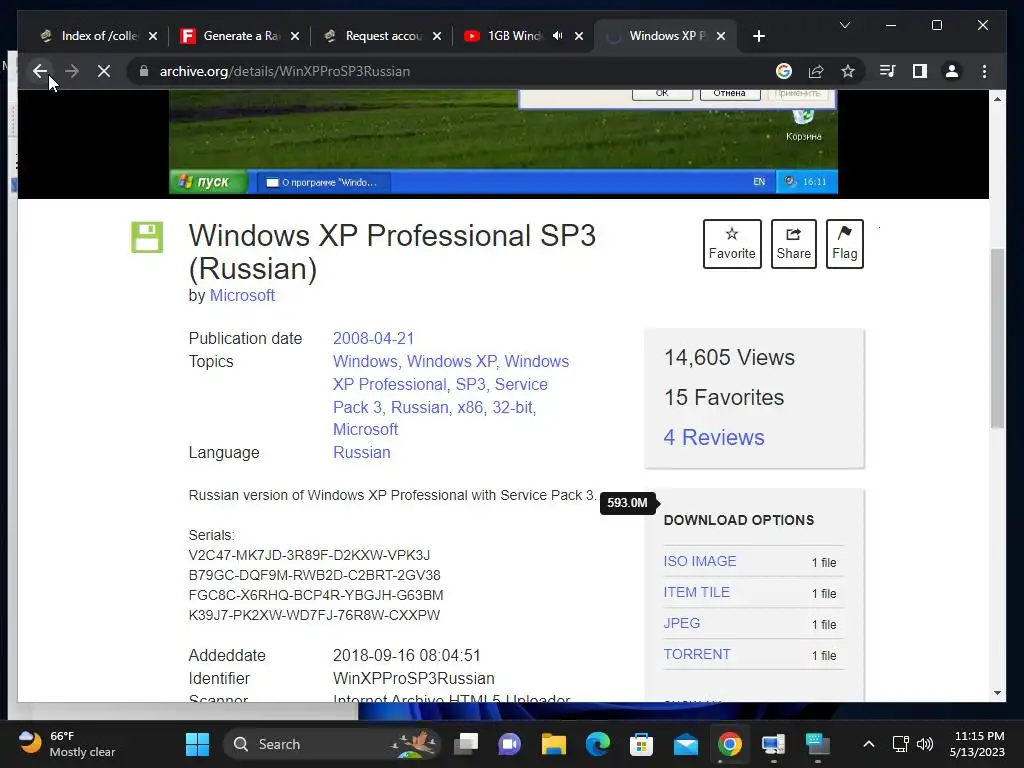The image size is (1024, 768).
Task: Open 32-bit topic link
Action: click(x=513, y=407)
